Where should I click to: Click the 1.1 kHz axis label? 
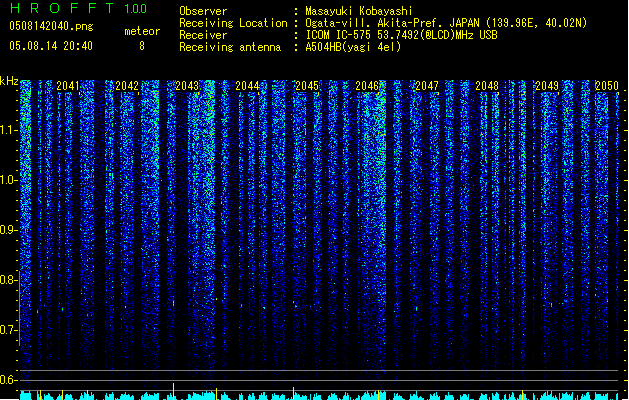(8, 130)
